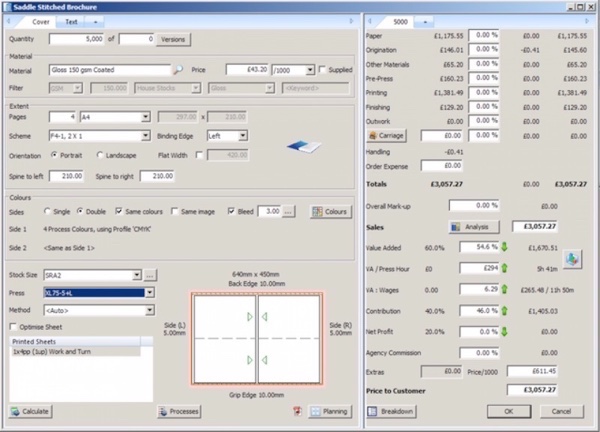Click the material search magnifier icon

(x=178, y=70)
